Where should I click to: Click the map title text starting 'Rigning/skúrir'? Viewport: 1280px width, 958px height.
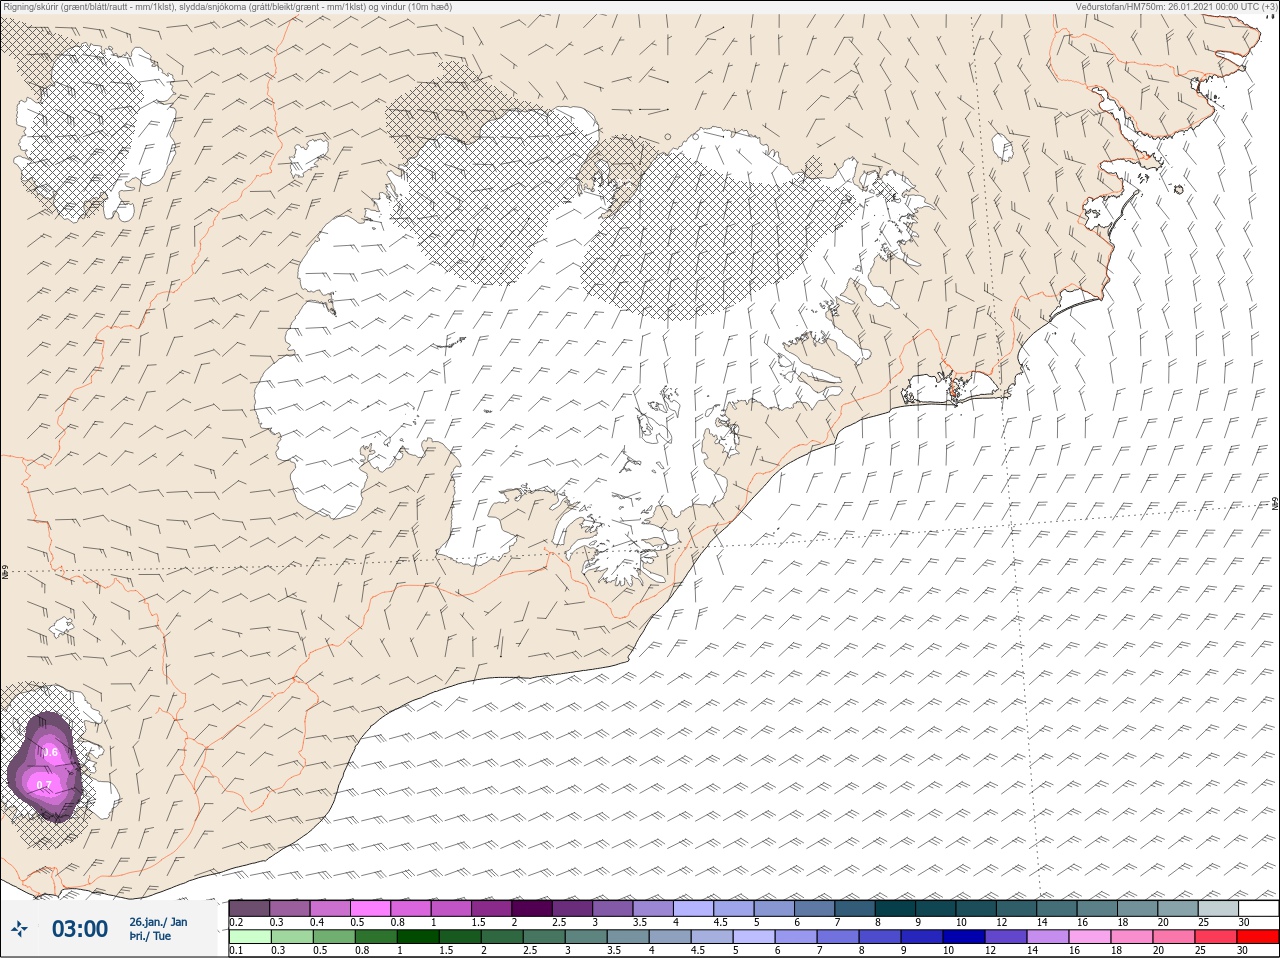227,6
